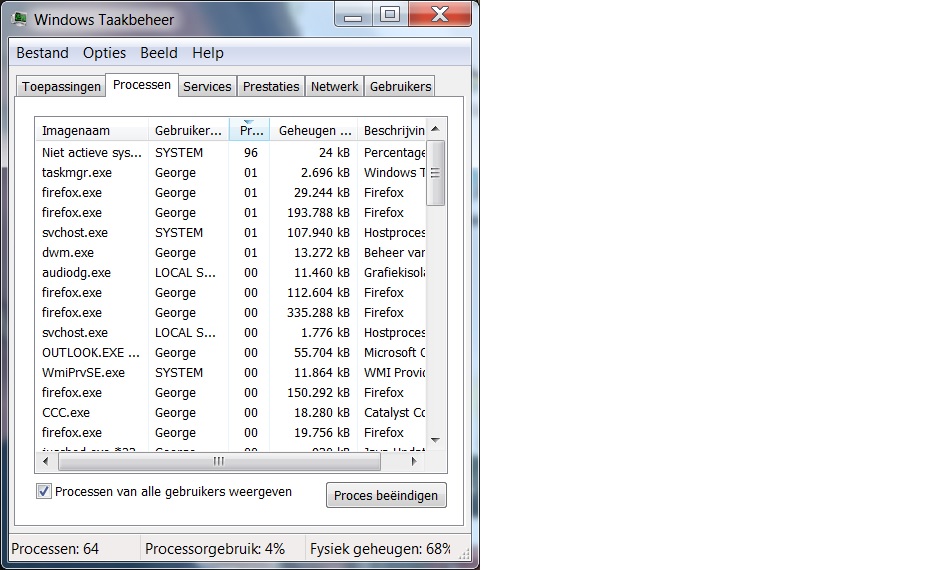Show the Gebruikers tab
Image resolution: width=929 pixels, height=570 pixels.
400,87
